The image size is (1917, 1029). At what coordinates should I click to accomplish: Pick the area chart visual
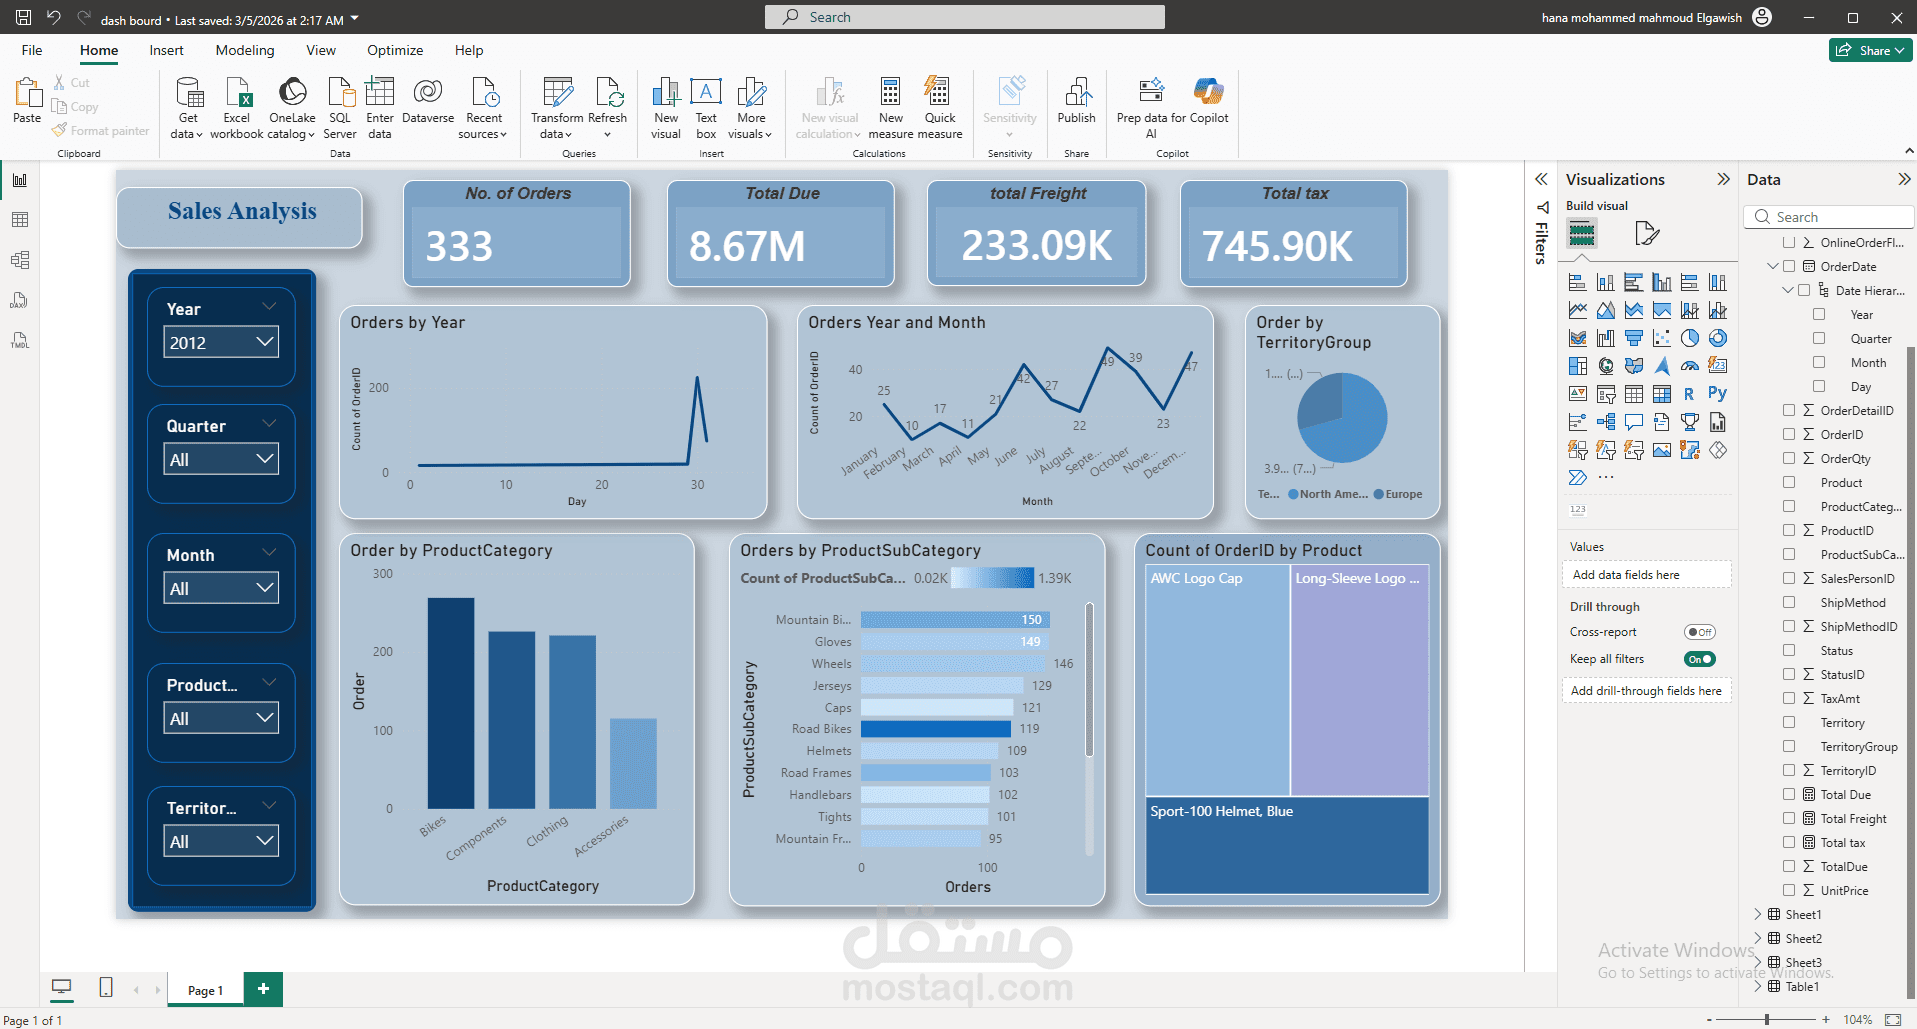tap(1606, 310)
